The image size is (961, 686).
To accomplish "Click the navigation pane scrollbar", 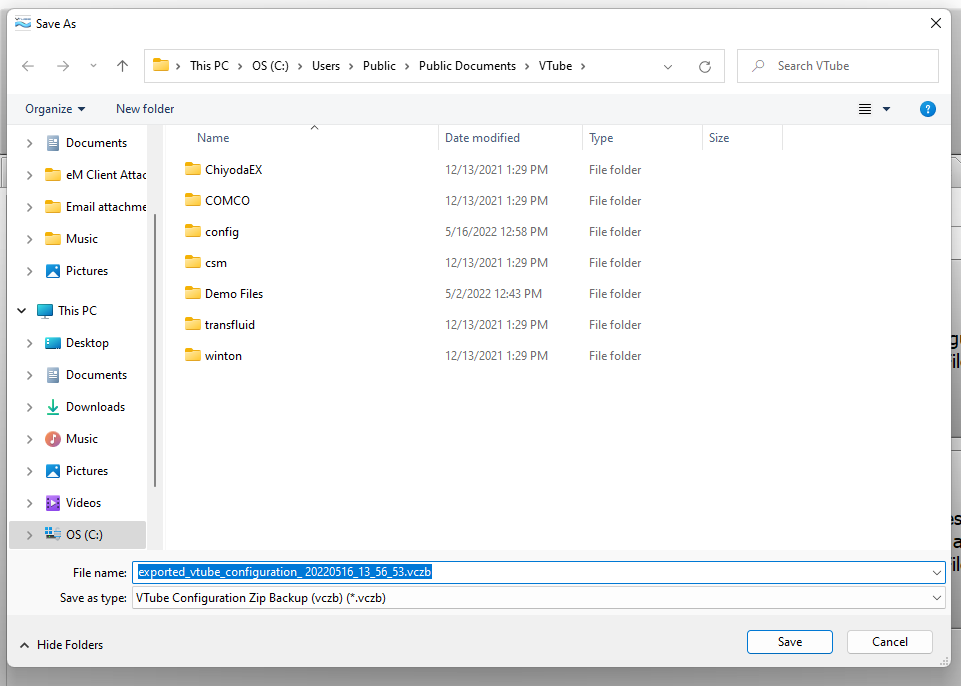I will (154, 350).
